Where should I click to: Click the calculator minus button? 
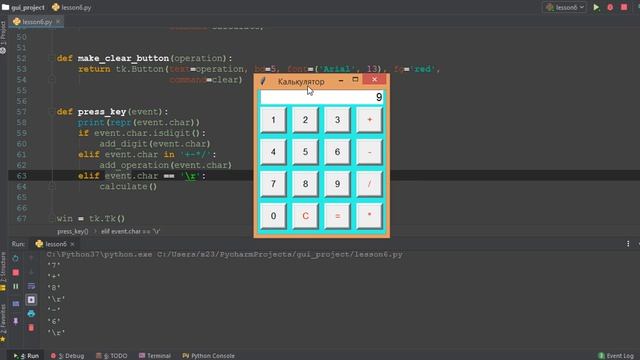[x=369, y=152]
